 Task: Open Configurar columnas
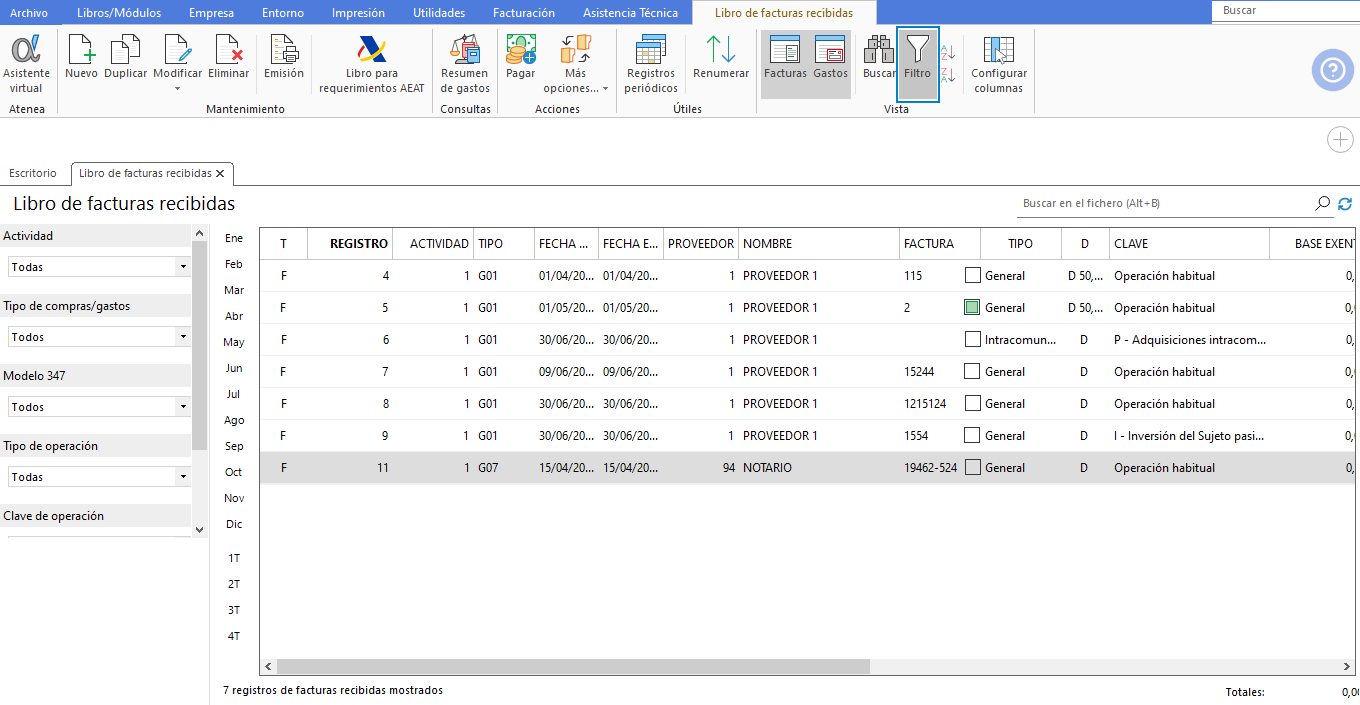click(x=999, y=64)
